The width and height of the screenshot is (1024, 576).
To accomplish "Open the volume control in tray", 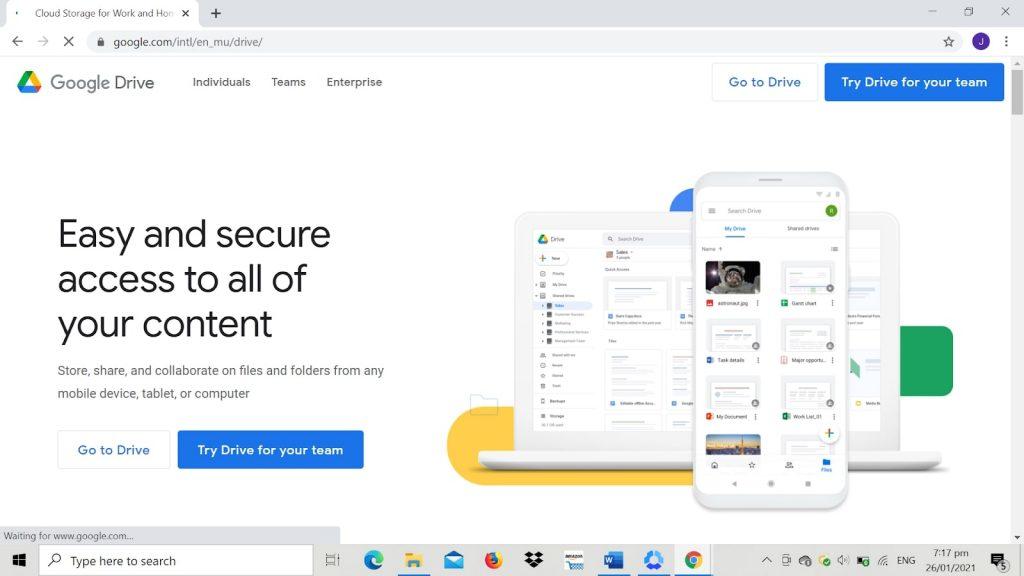I will coord(843,560).
